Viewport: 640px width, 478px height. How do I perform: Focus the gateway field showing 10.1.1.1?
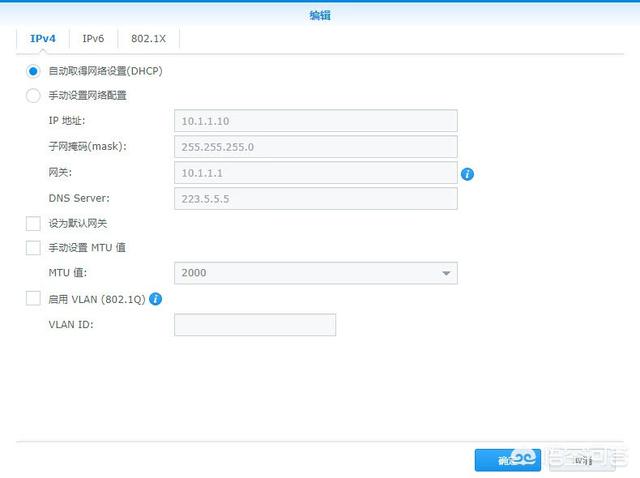tap(315, 173)
